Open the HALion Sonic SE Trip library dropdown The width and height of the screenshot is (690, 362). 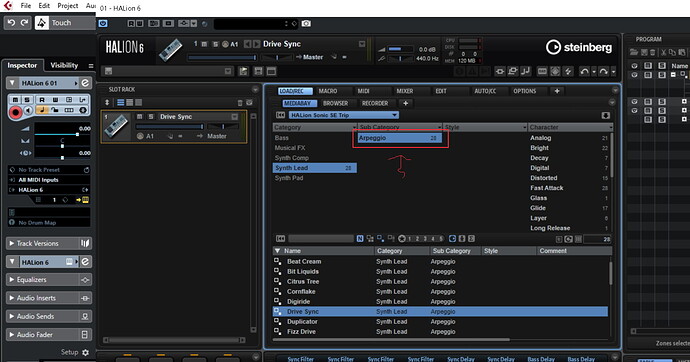[344, 115]
